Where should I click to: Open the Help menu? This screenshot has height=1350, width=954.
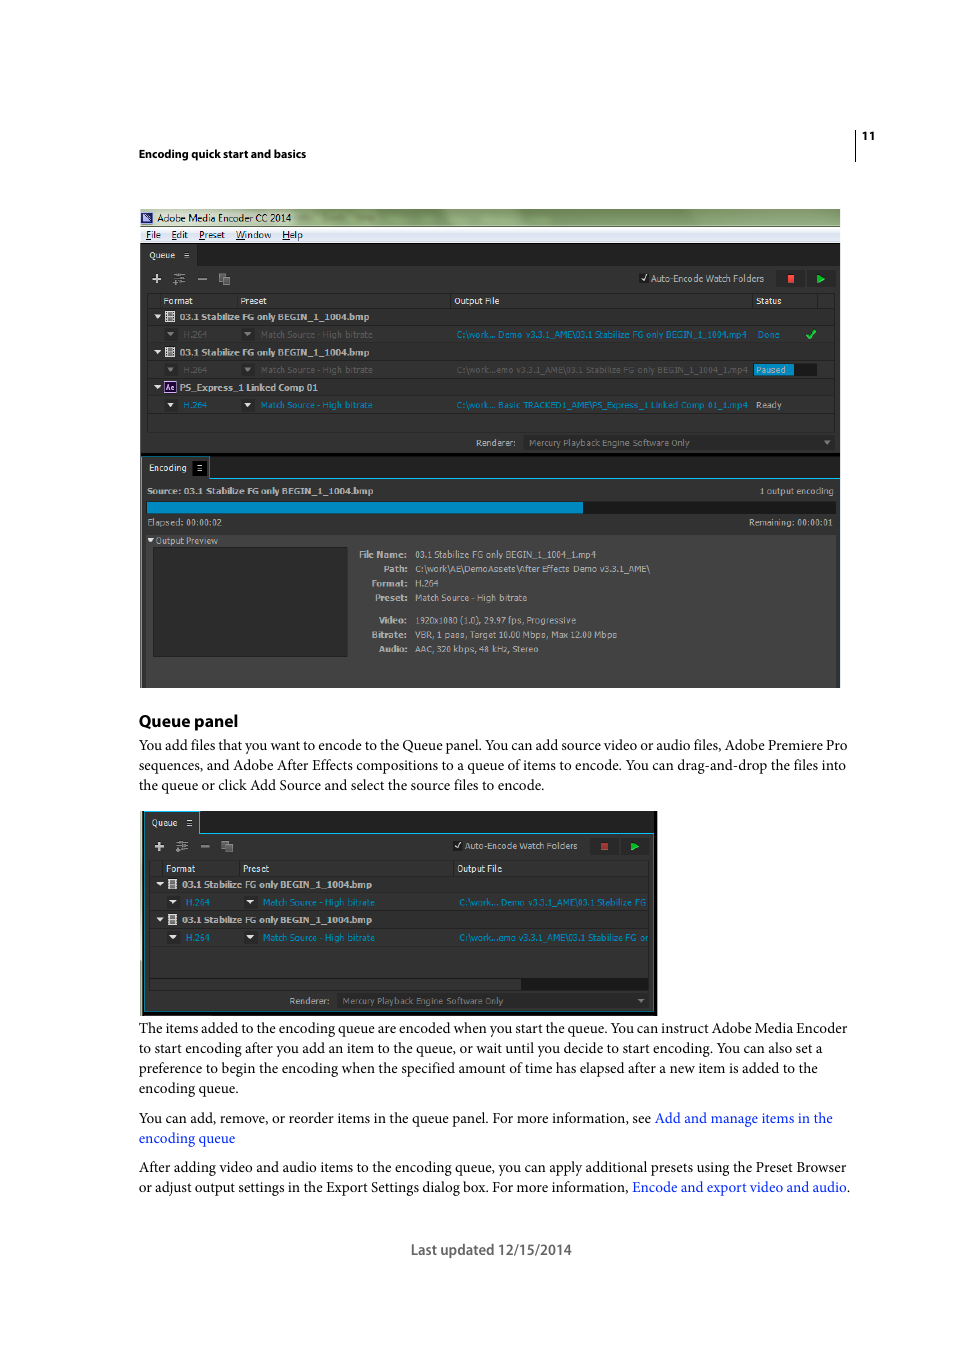[292, 235]
